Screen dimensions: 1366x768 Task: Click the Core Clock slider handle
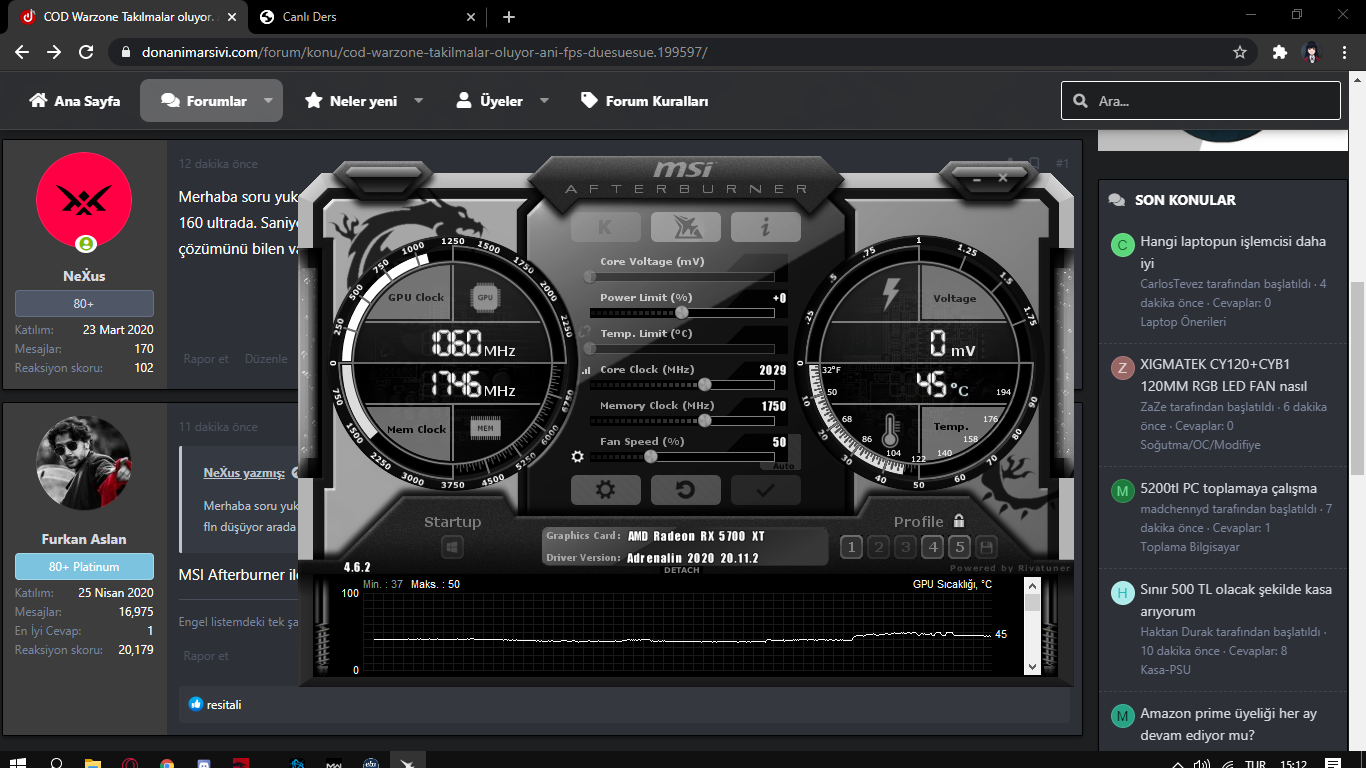point(705,384)
